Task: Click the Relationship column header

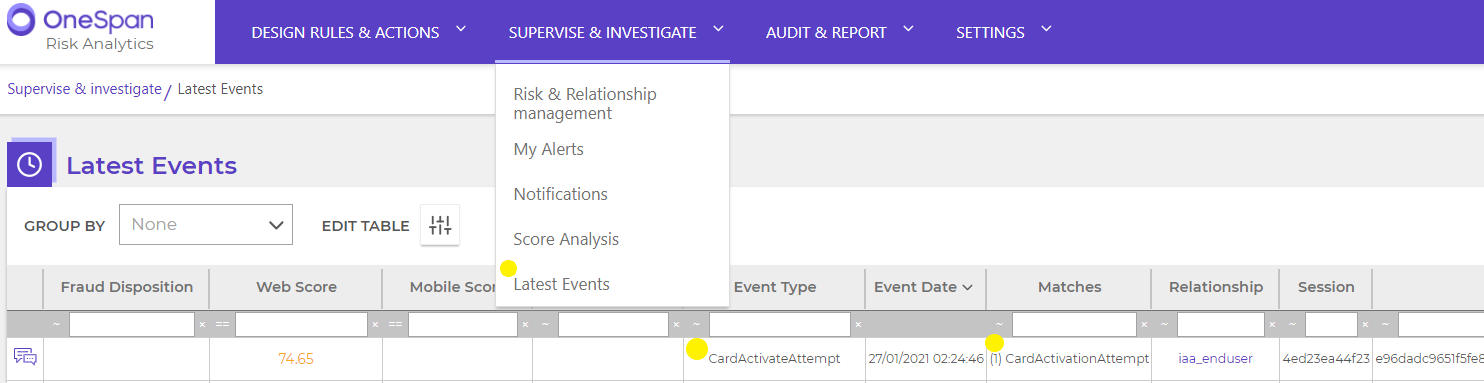Action: (x=1216, y=287)
